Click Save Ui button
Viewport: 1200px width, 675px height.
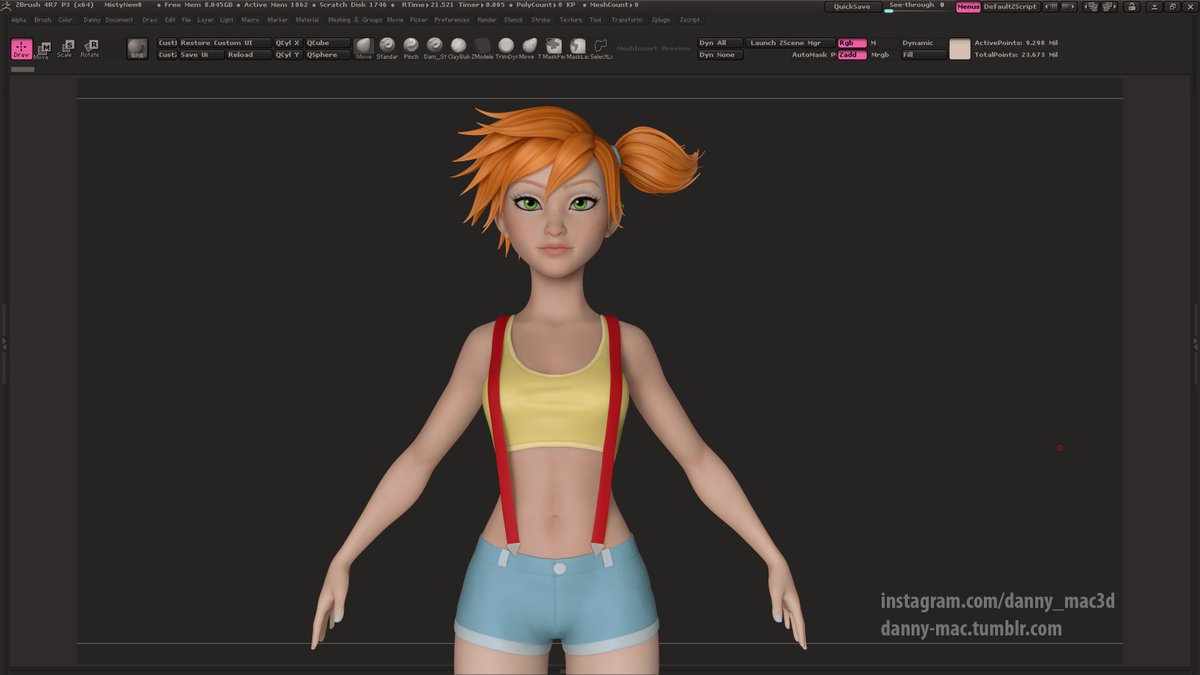click(201, 55)
